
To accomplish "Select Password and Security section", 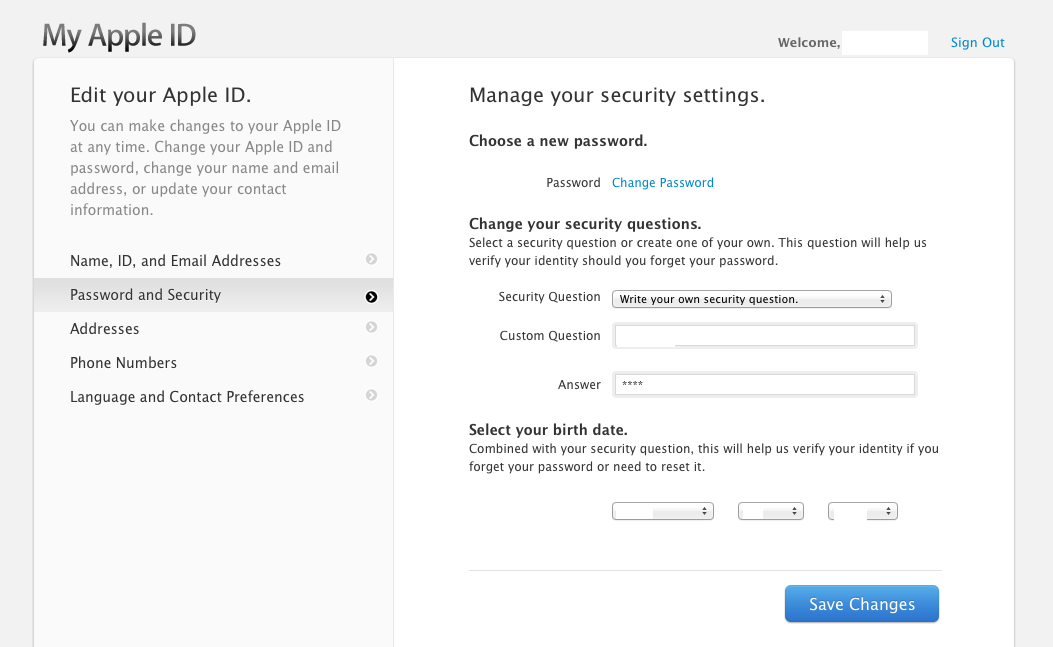I will 214,295.
